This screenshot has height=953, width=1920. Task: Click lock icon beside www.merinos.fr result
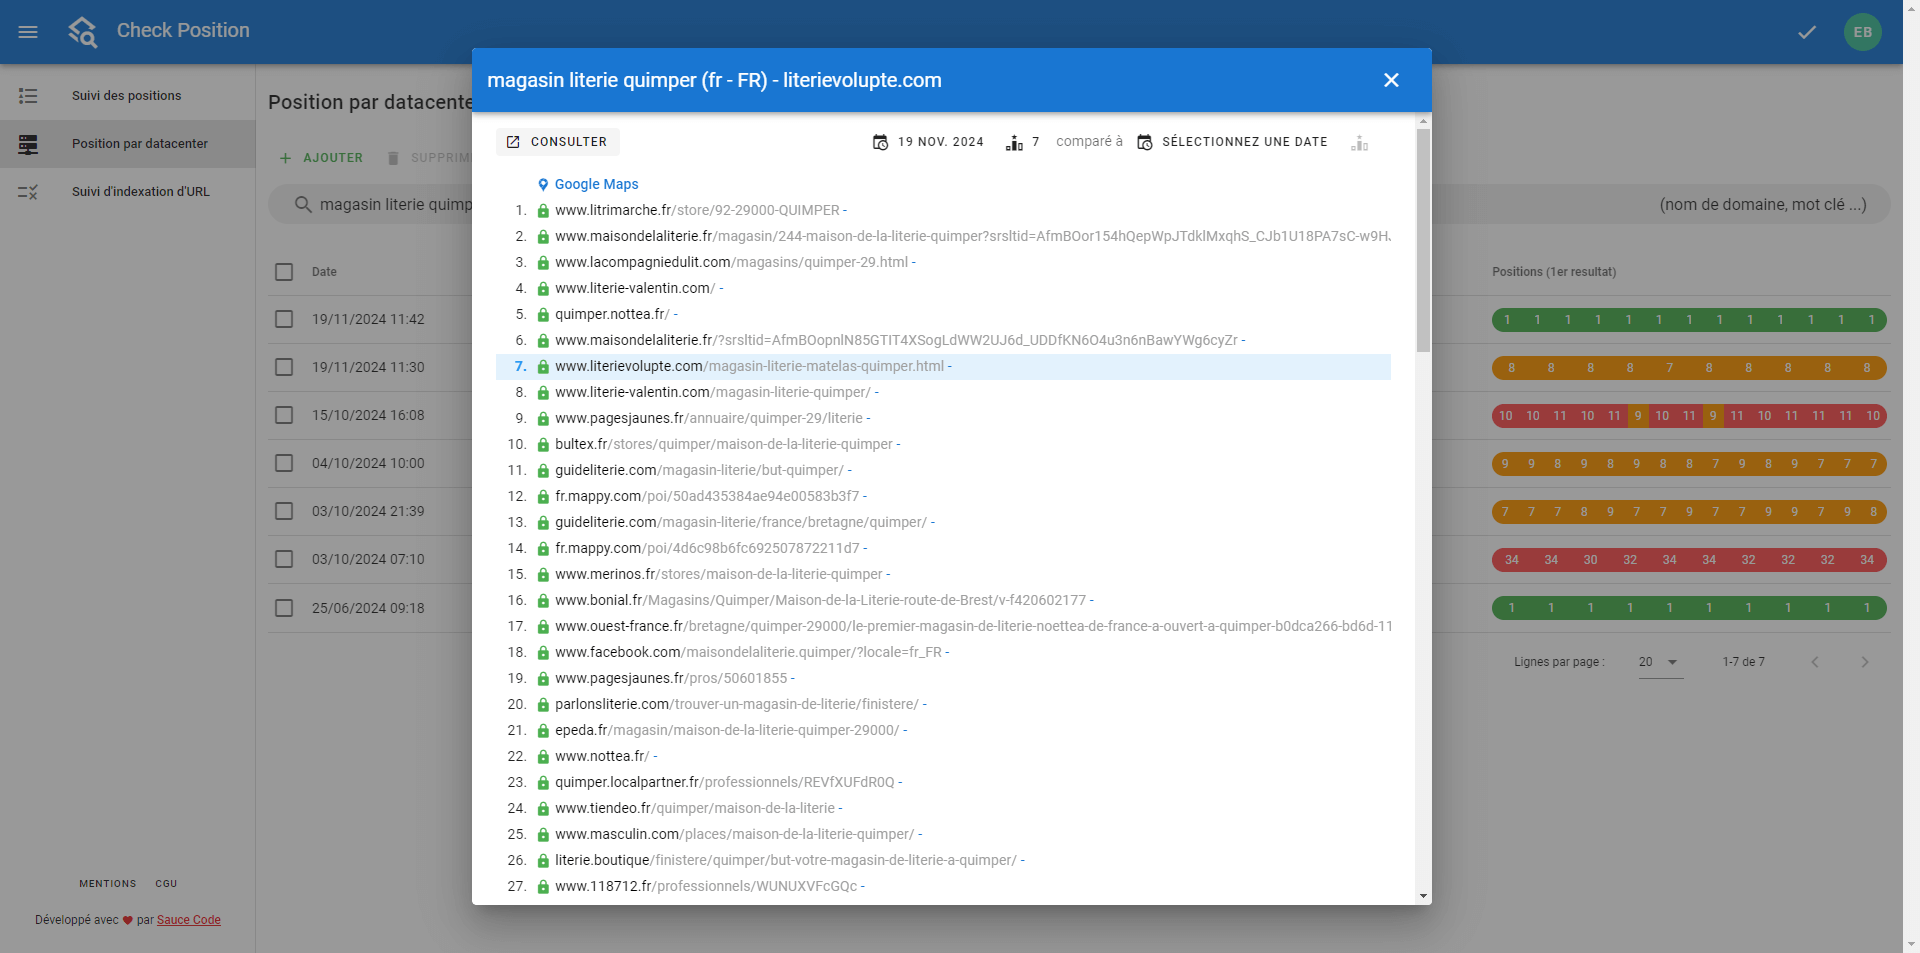click(543, 574)
